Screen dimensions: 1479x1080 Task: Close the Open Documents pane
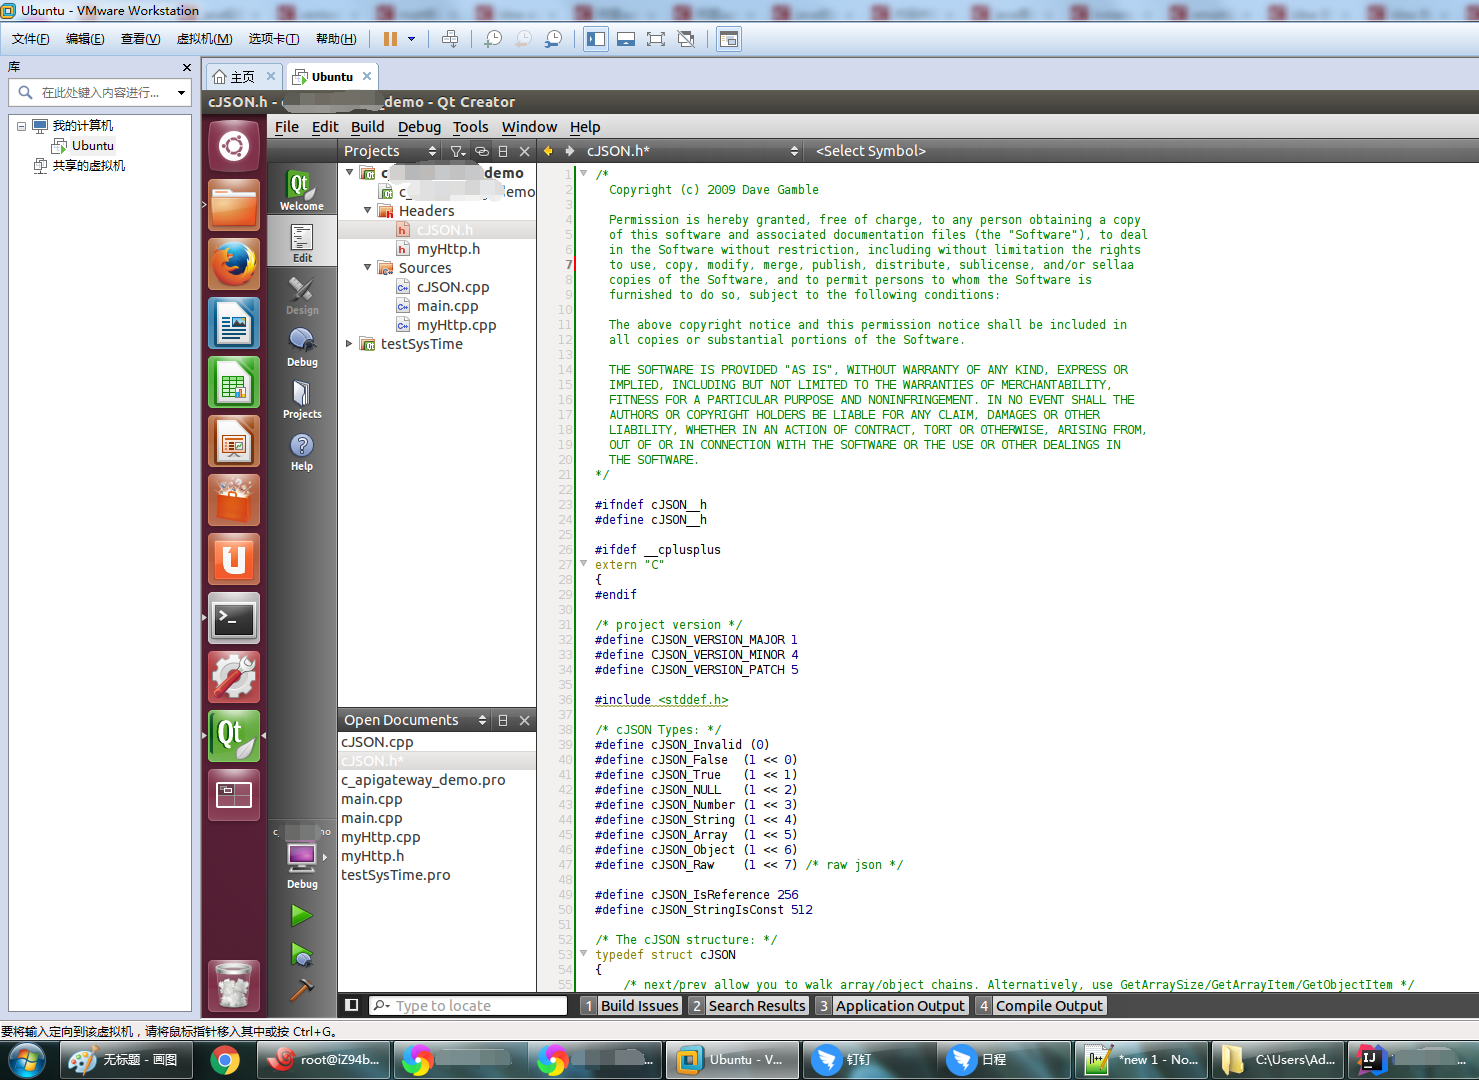(x=524, y=720)
